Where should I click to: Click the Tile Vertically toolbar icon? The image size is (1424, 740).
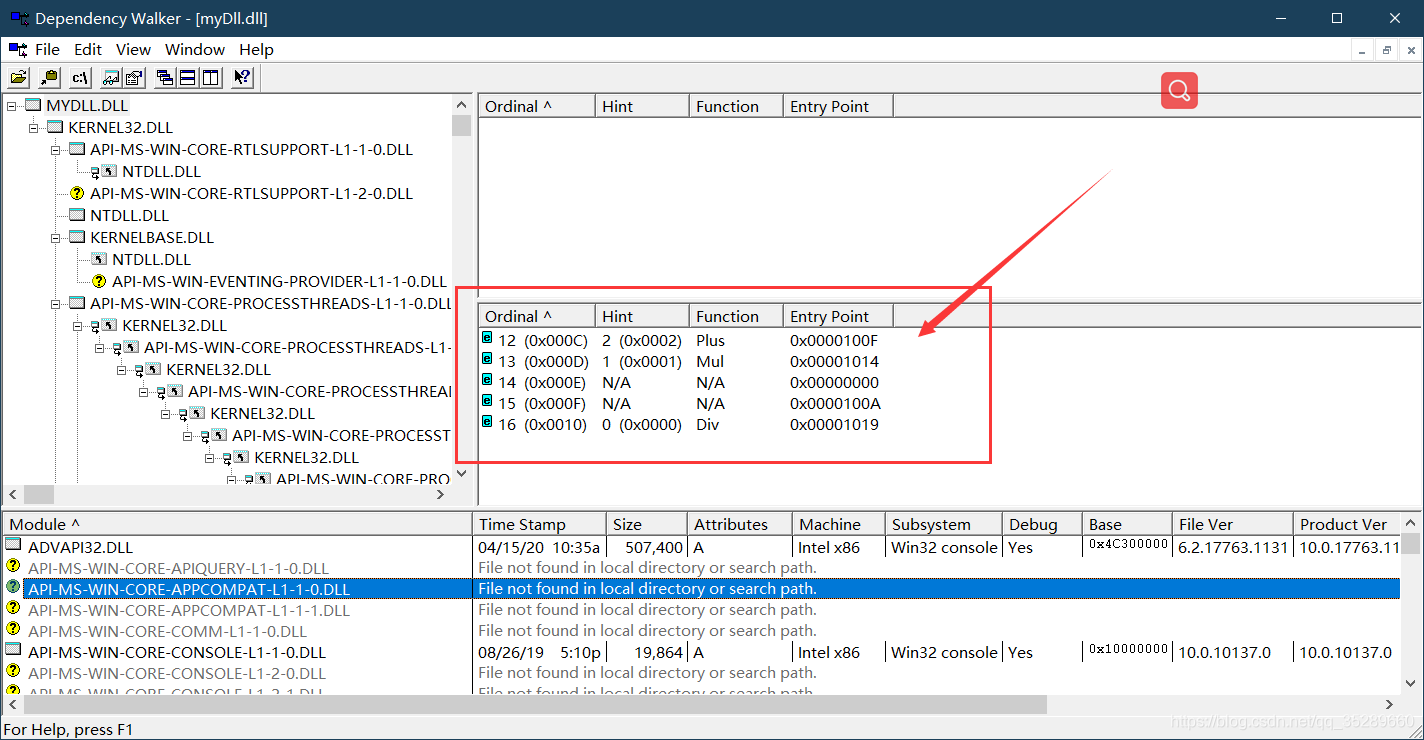pos(210,77)
